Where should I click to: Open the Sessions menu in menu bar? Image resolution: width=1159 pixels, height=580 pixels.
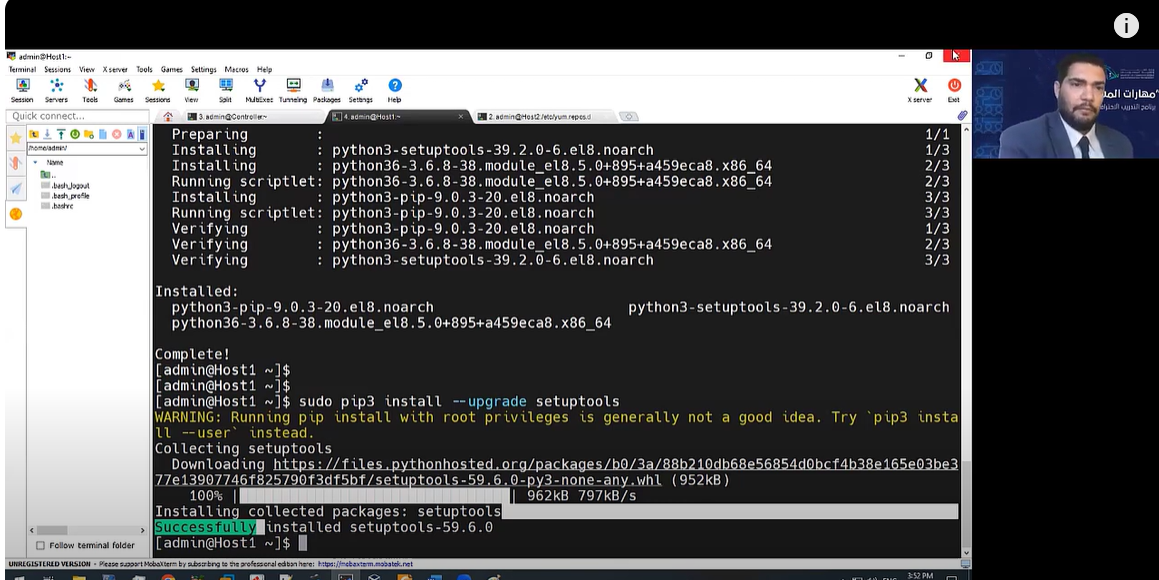tap(57, 70)
